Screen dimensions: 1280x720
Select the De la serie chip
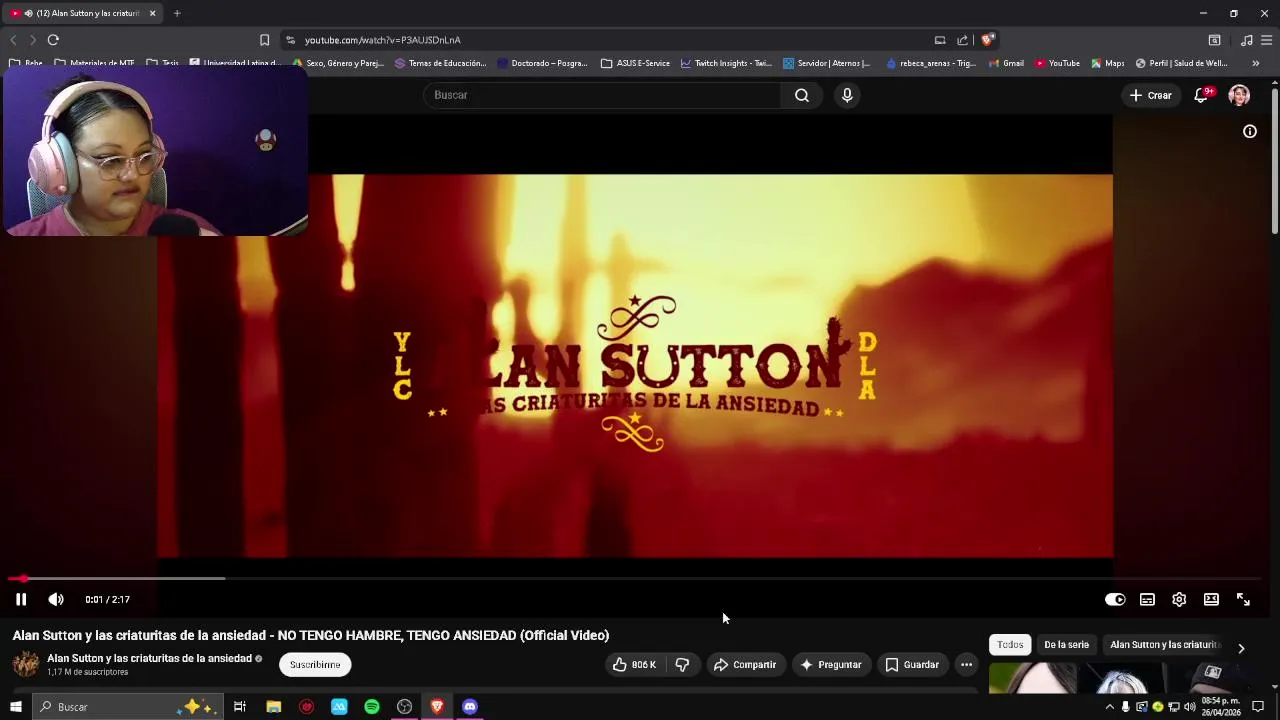(x=1066, y=645)
